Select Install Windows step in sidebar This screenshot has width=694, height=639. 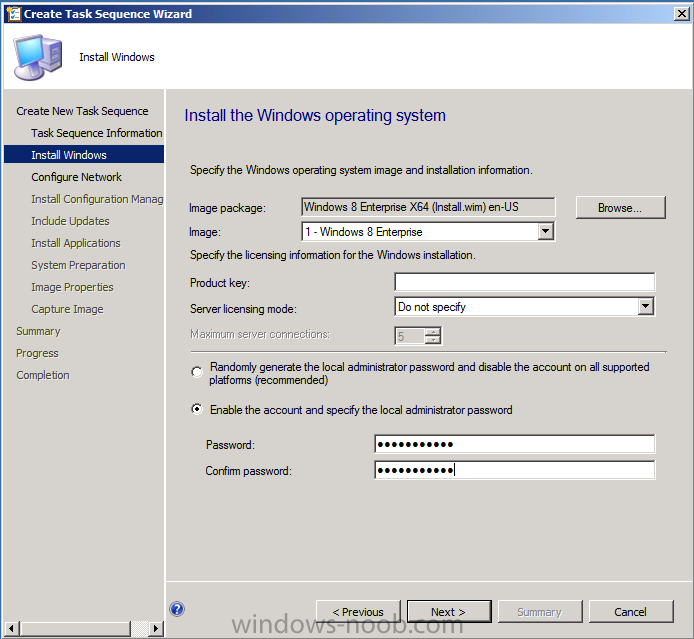coord(84,155)
